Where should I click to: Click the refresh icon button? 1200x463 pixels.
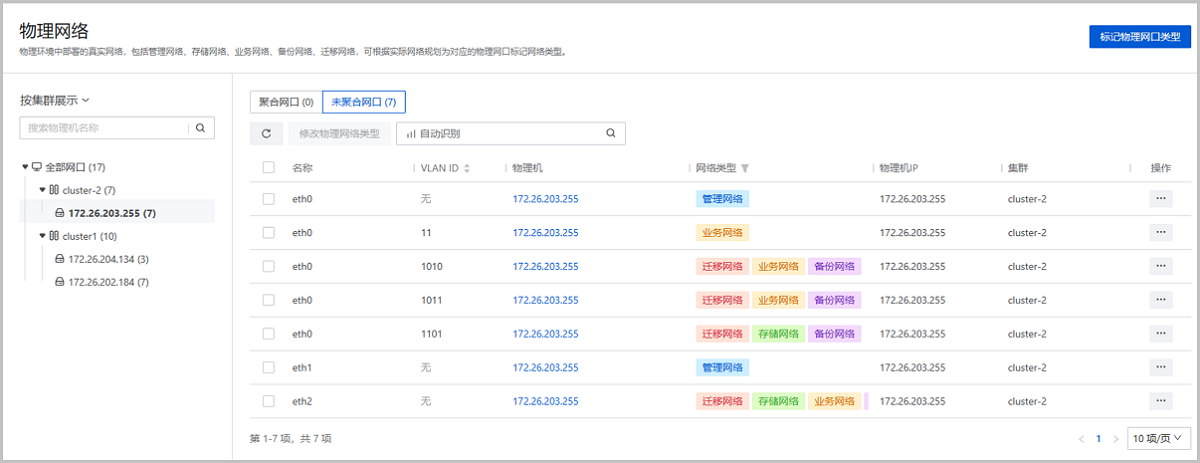265,133
